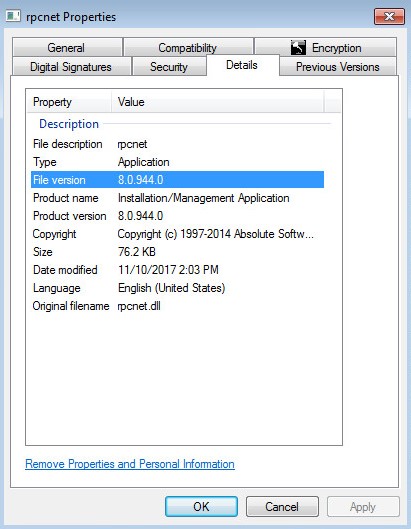
Task: Click the Property column header
Action: (69, 102)
